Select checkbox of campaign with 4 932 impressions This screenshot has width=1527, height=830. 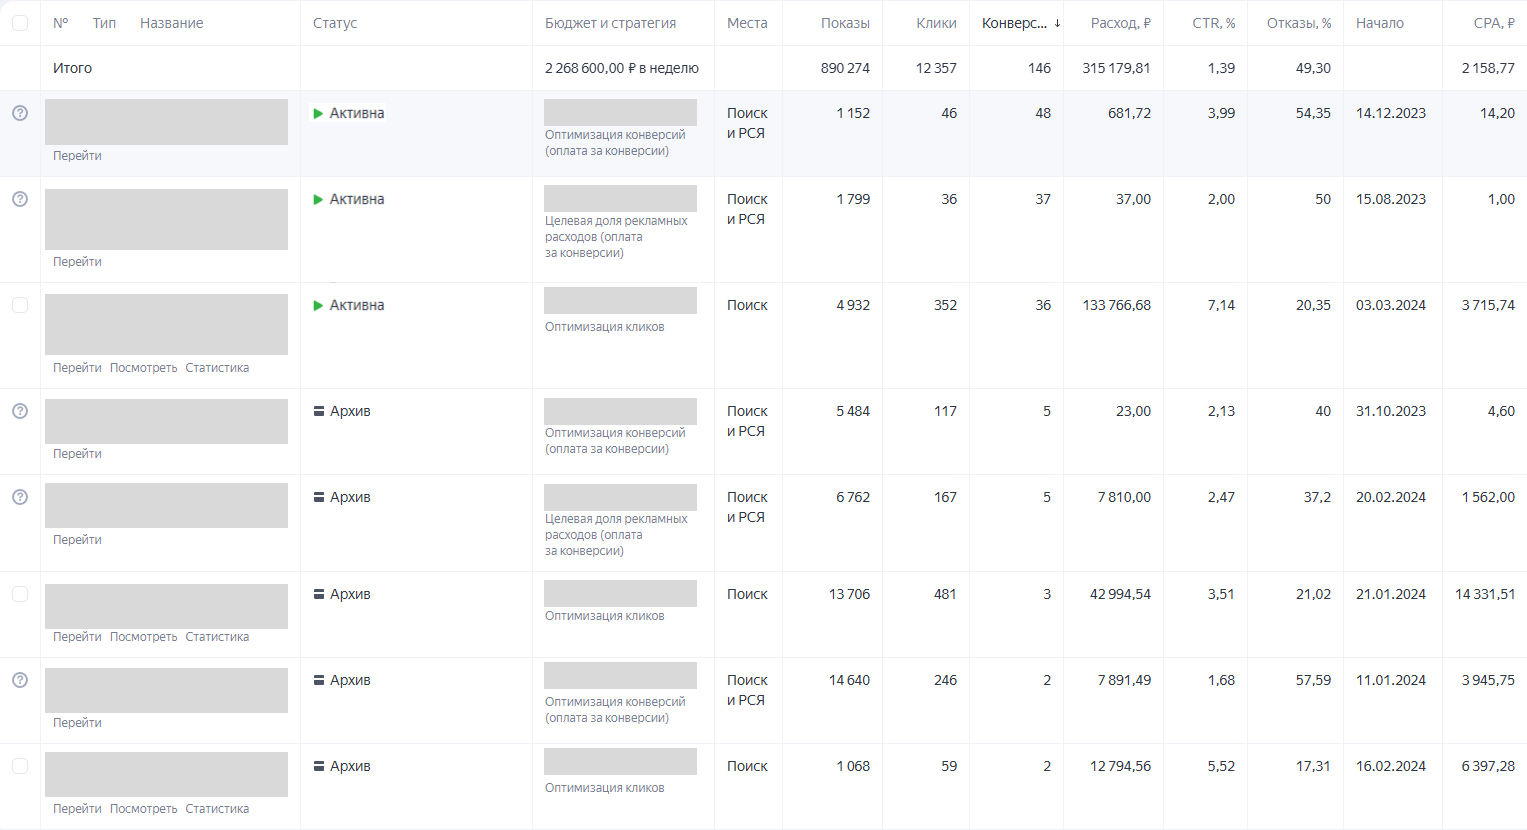pyautogui.click(x=20, y=305)
